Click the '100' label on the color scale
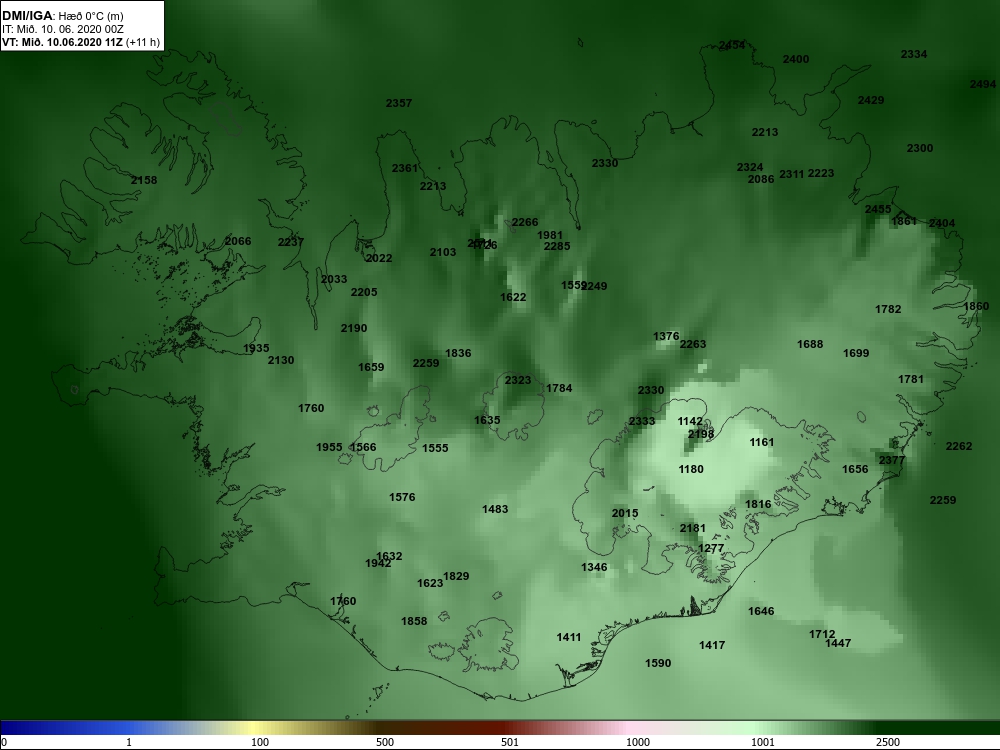This screenshot has height=750, width=1000. (260, 742)
